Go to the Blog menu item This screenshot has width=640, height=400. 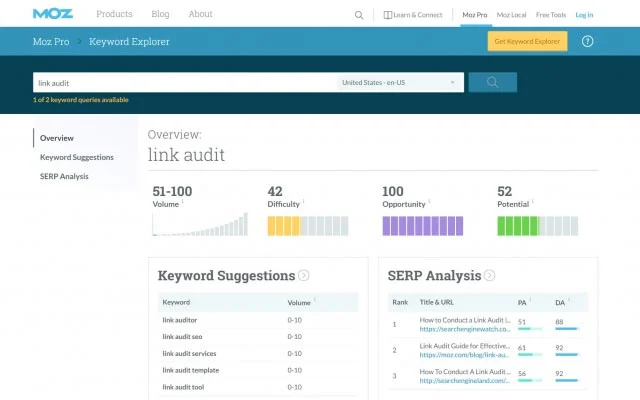pos(160,14)
